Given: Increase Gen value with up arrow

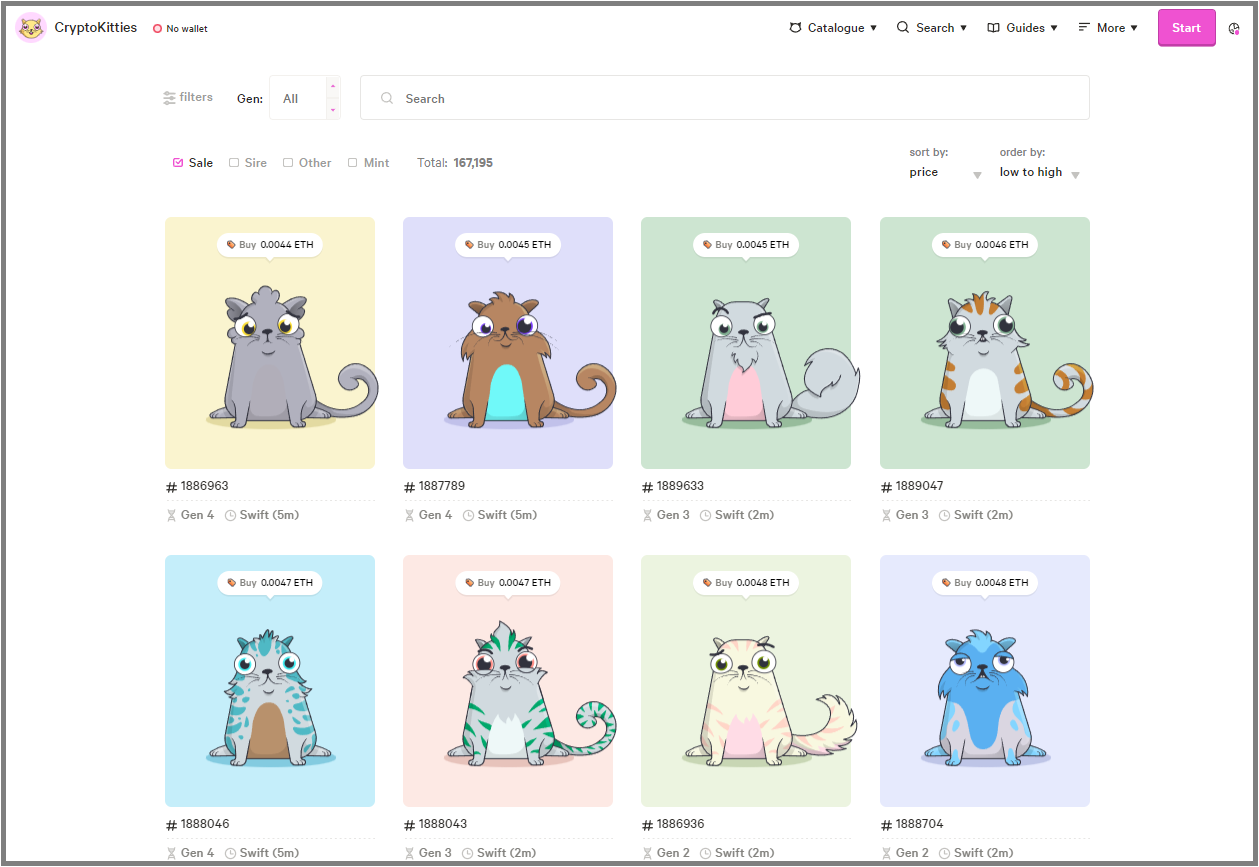Looking at the screenshot, I should tap(333, 87).
